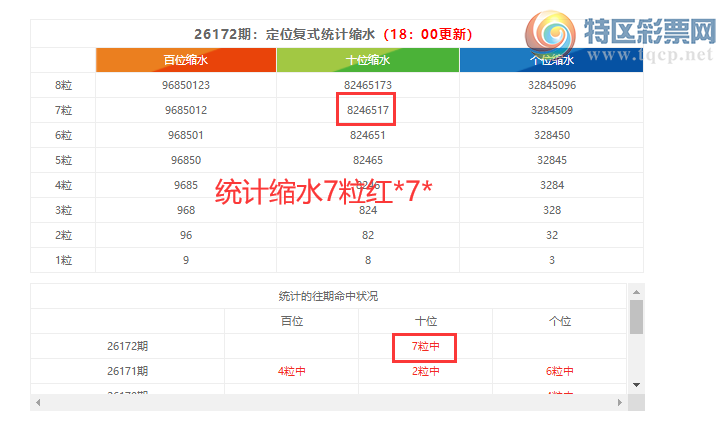The height and width of the screenshot is (424, 726).
Task: Click the horizontal scrollbar right arrow
Action: tap(620, 402)
